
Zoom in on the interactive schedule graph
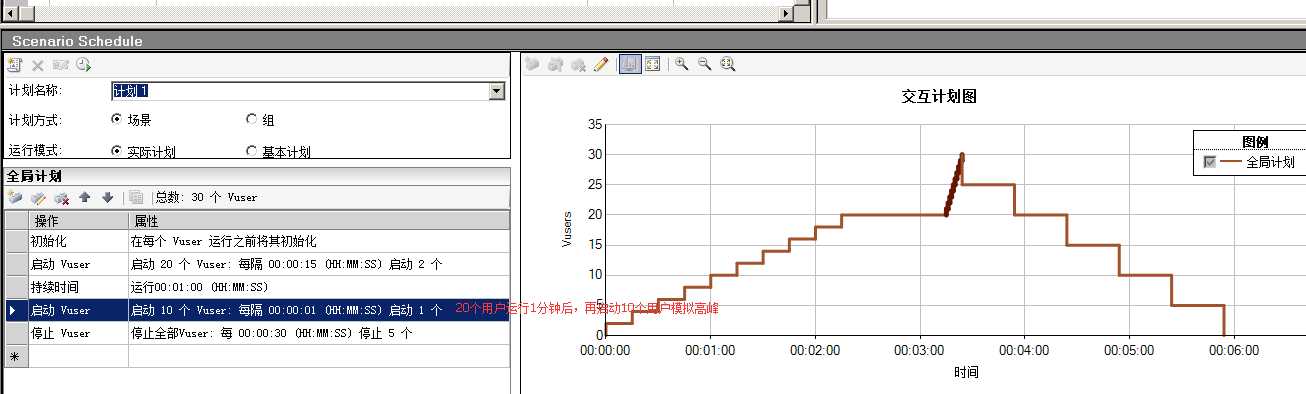[x=682, y=64]
